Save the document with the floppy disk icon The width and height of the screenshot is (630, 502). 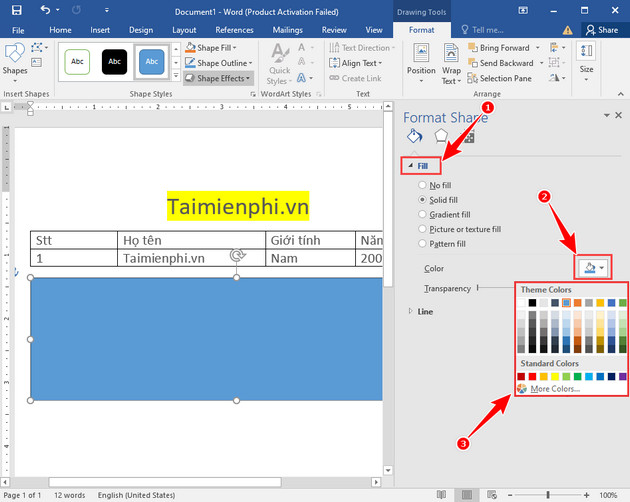(16, 10)
